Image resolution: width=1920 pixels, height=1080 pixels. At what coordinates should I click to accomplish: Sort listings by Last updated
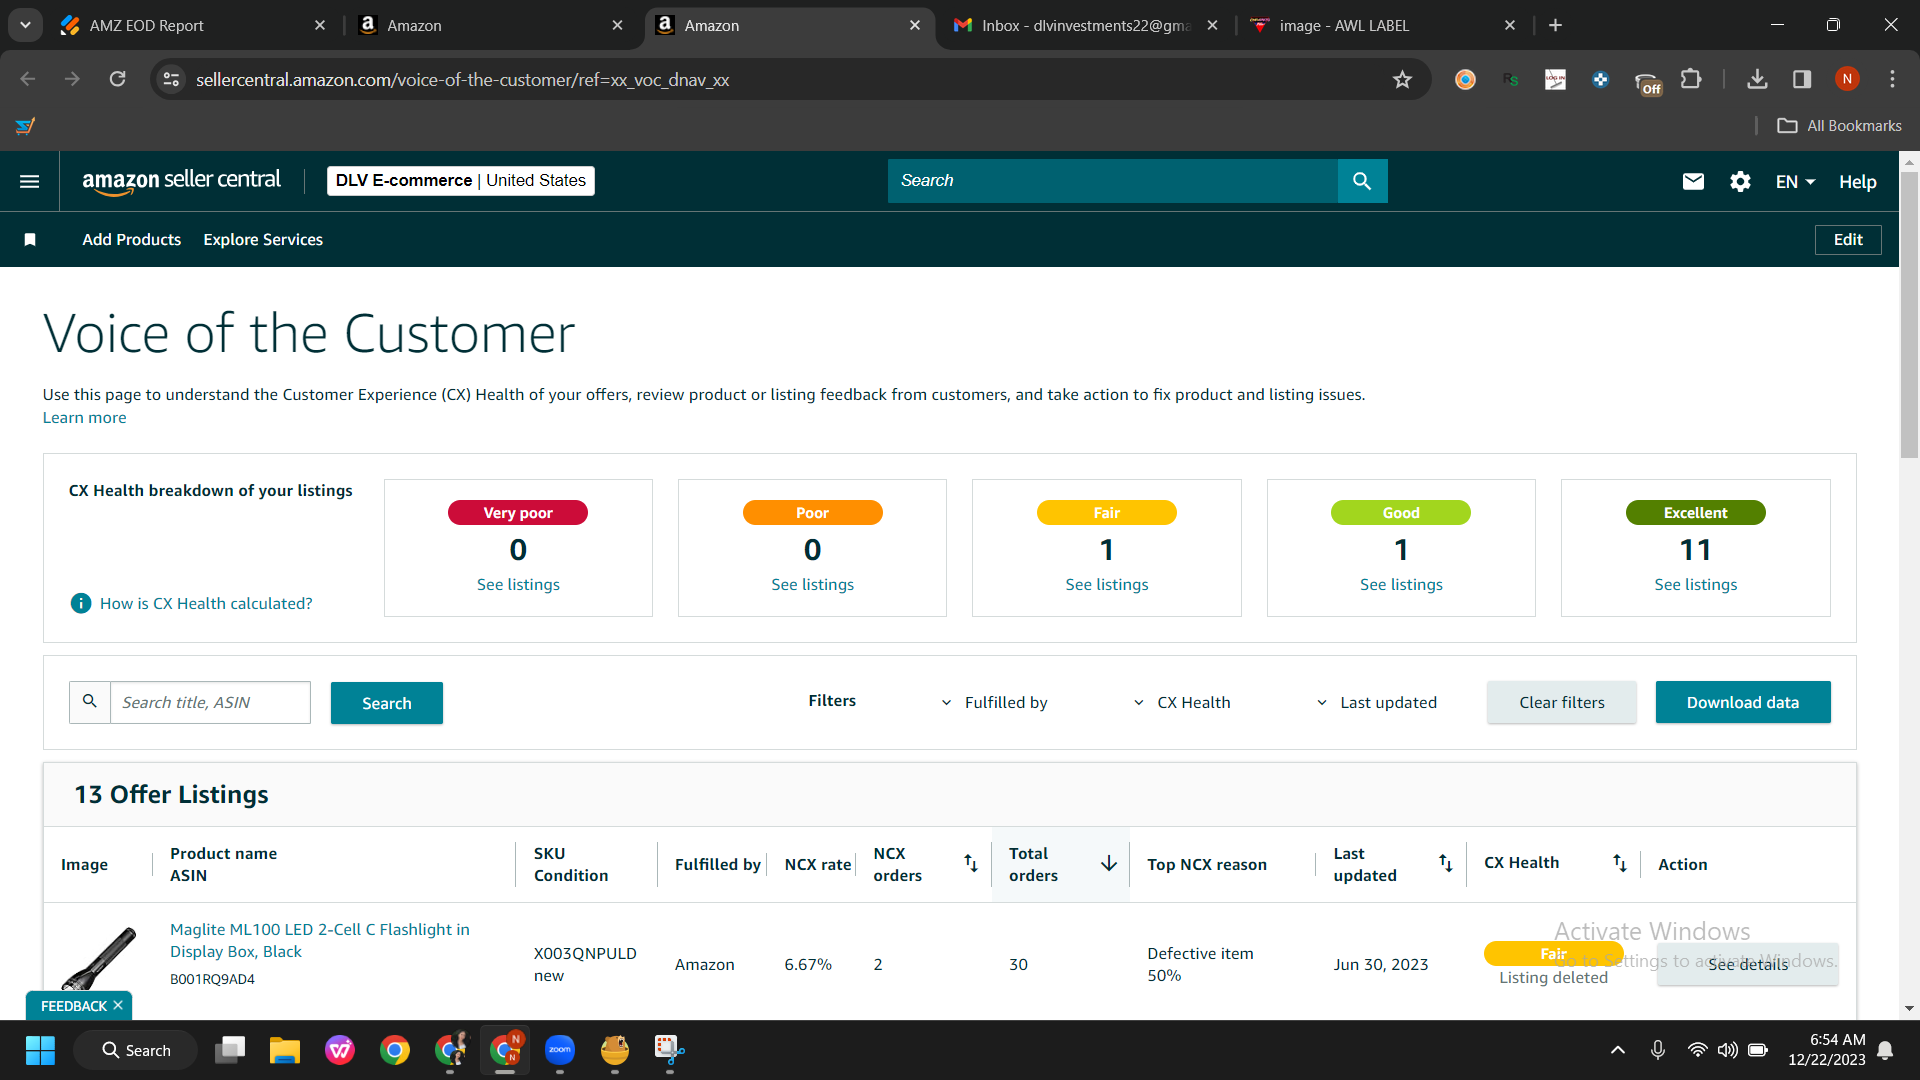1445,863
